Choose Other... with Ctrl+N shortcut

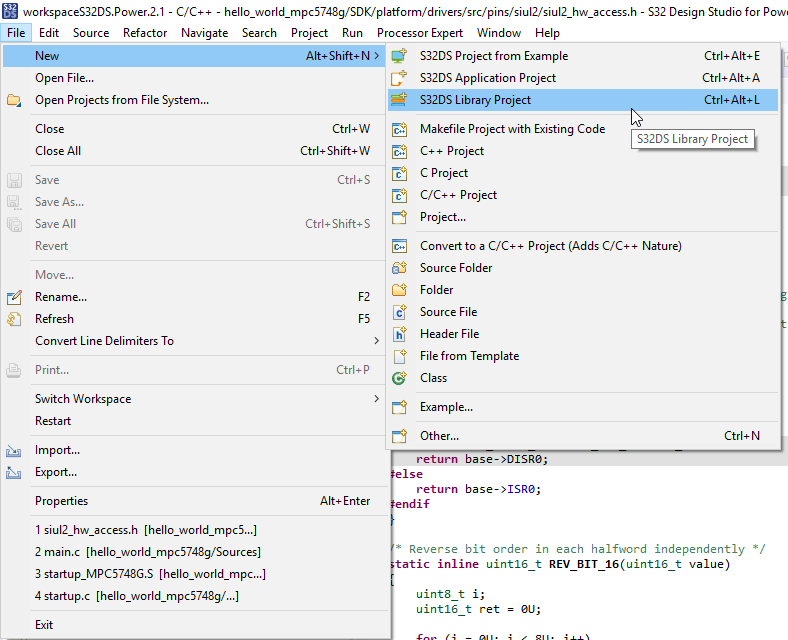tap(583, 436)
